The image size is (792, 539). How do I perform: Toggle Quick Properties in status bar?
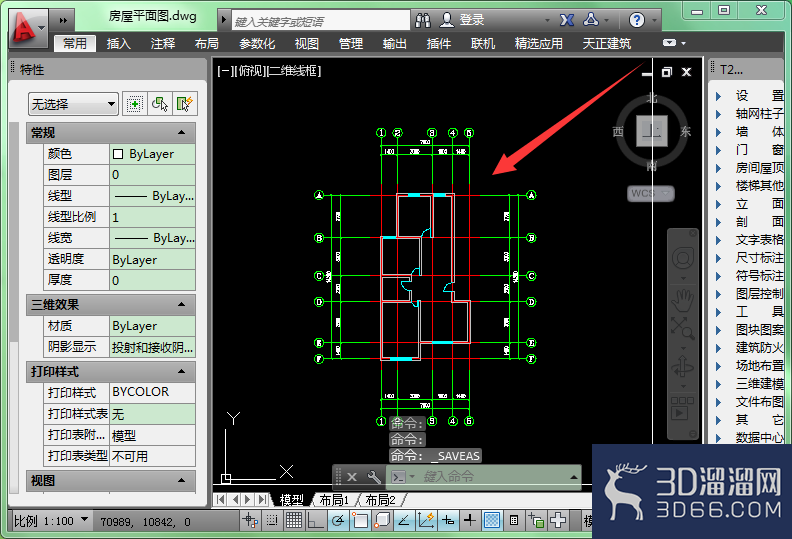coord(514,520)
